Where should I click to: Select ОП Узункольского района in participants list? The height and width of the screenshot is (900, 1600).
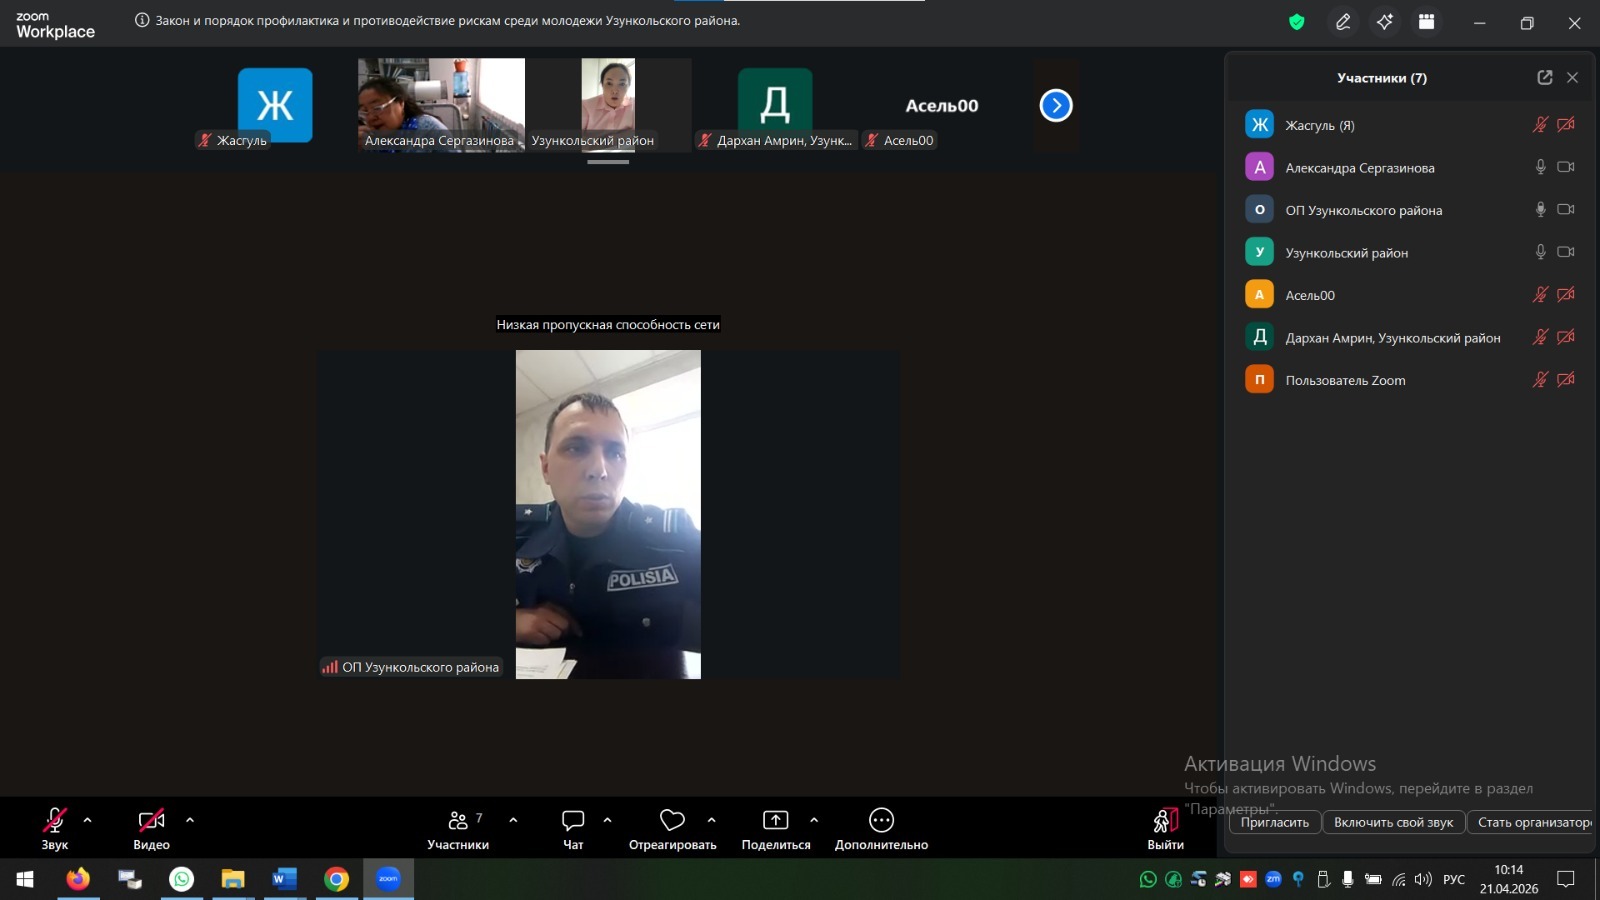click(x=1363, y=210)
